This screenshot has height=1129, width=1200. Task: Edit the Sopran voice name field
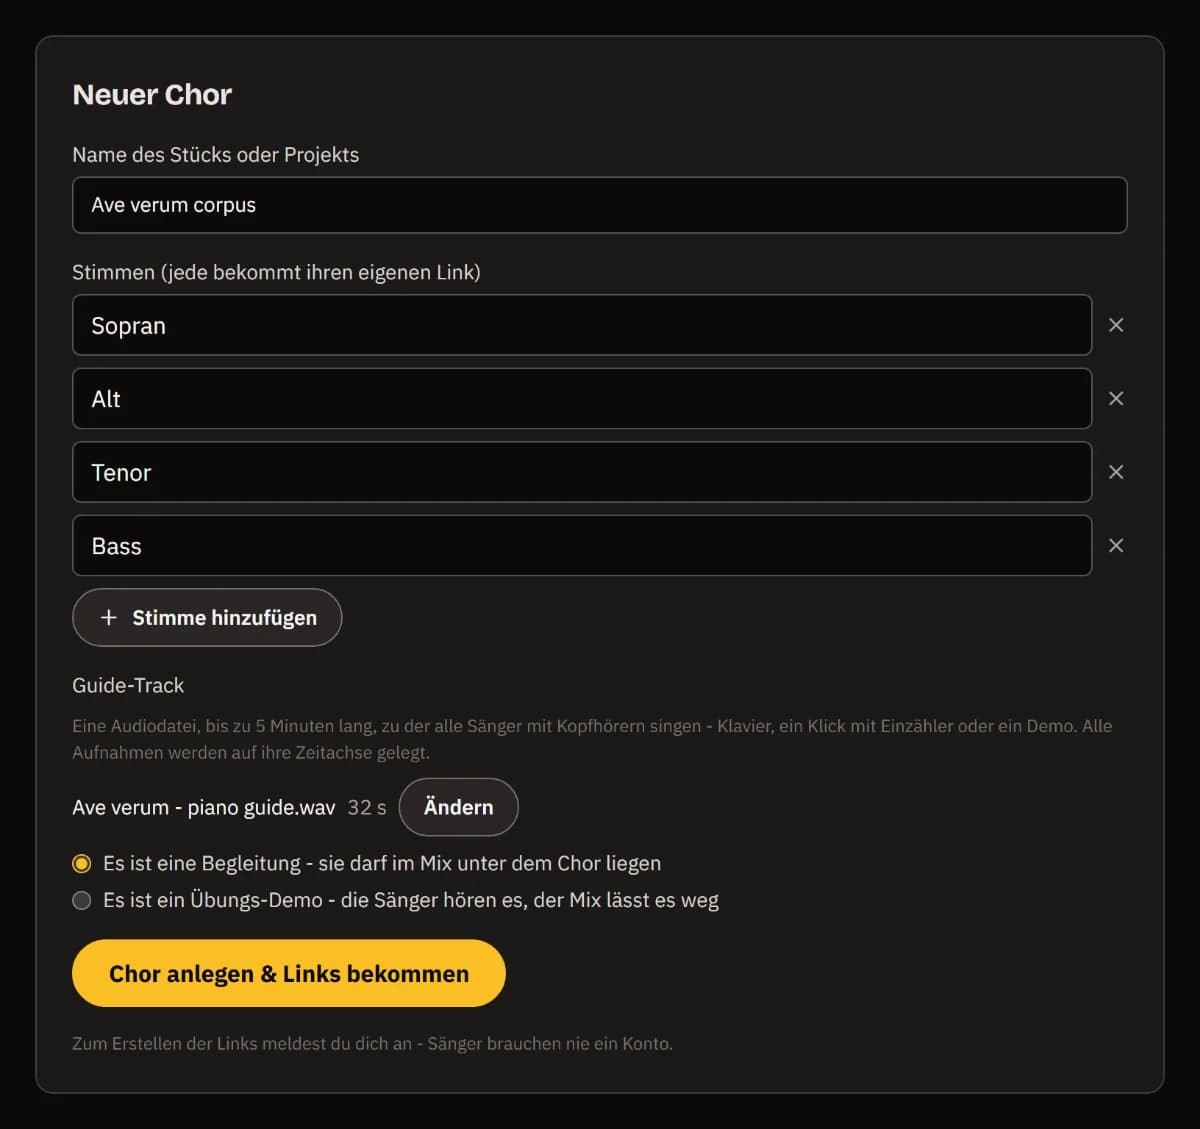point(582,325)
